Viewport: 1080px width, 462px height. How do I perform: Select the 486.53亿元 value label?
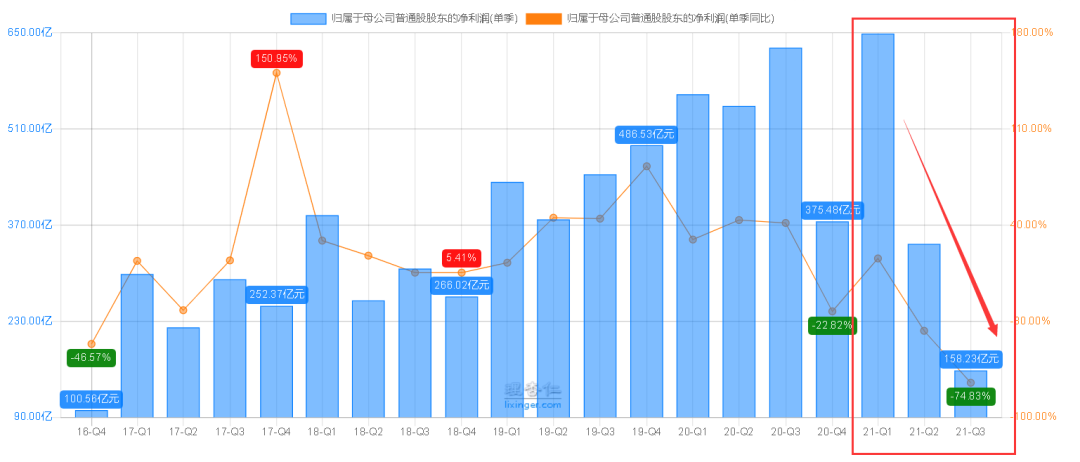click(646, 134)
